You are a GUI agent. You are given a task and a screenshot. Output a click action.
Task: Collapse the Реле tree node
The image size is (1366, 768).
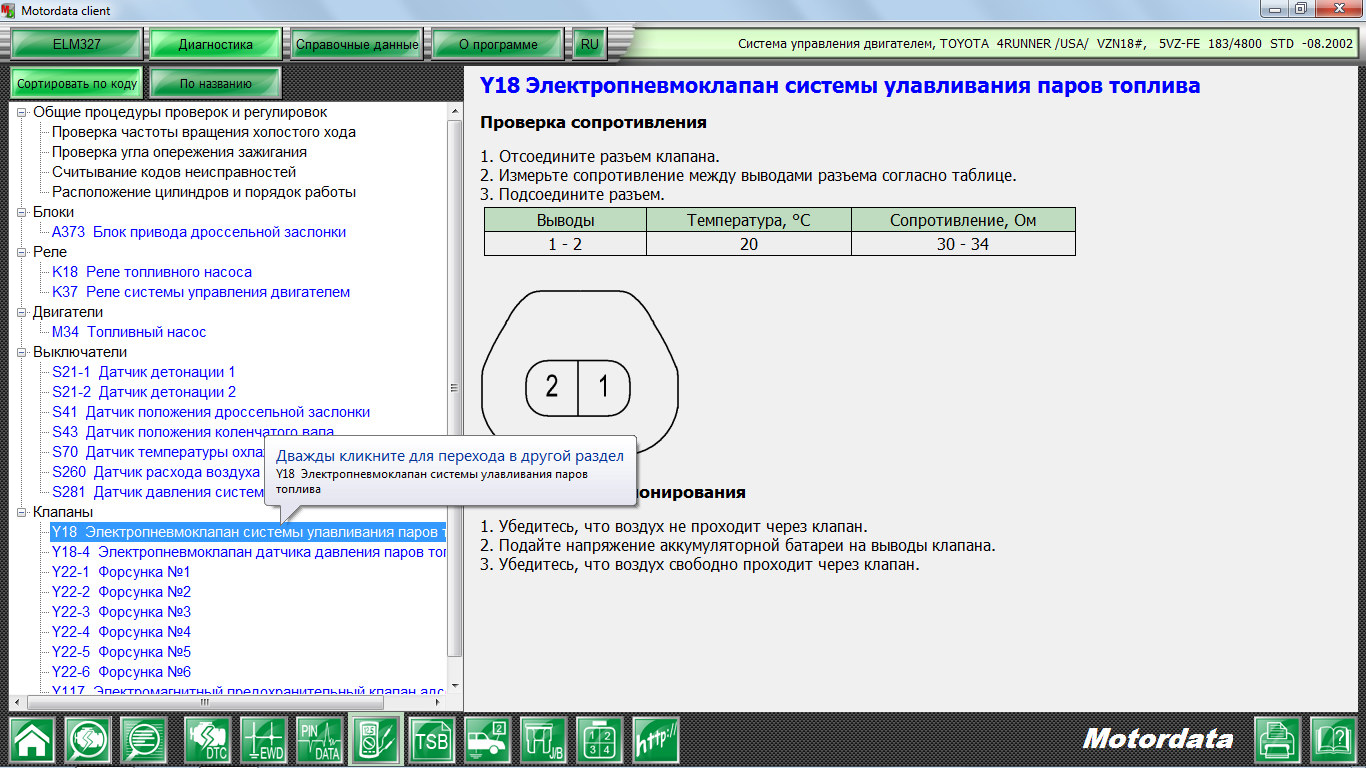click(x=23, y=252)
